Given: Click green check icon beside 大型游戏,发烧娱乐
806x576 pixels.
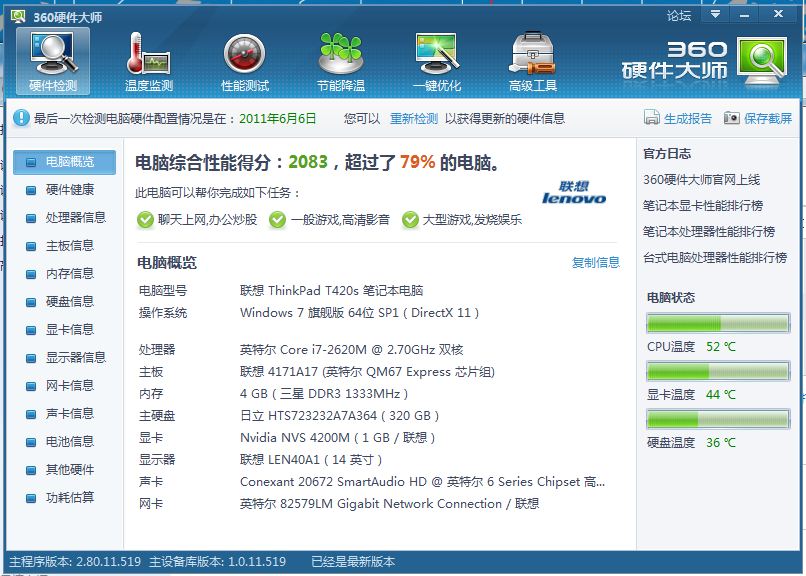Looking at the screenshot, I should point(410,220).
